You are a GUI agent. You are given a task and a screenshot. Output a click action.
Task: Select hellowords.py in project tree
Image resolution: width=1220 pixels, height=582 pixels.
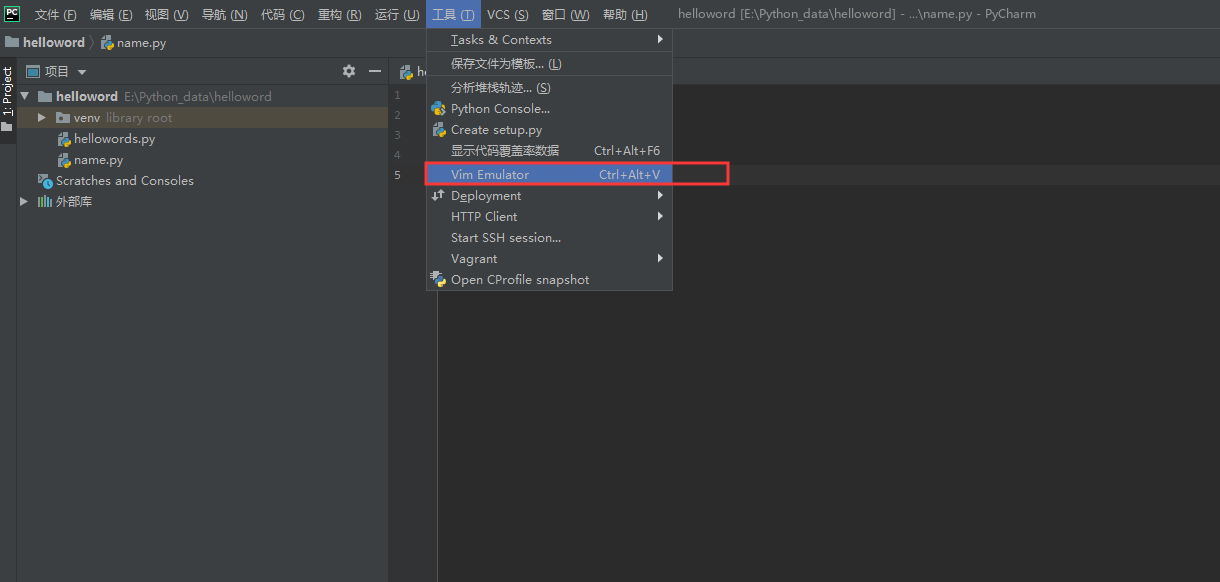114,139
